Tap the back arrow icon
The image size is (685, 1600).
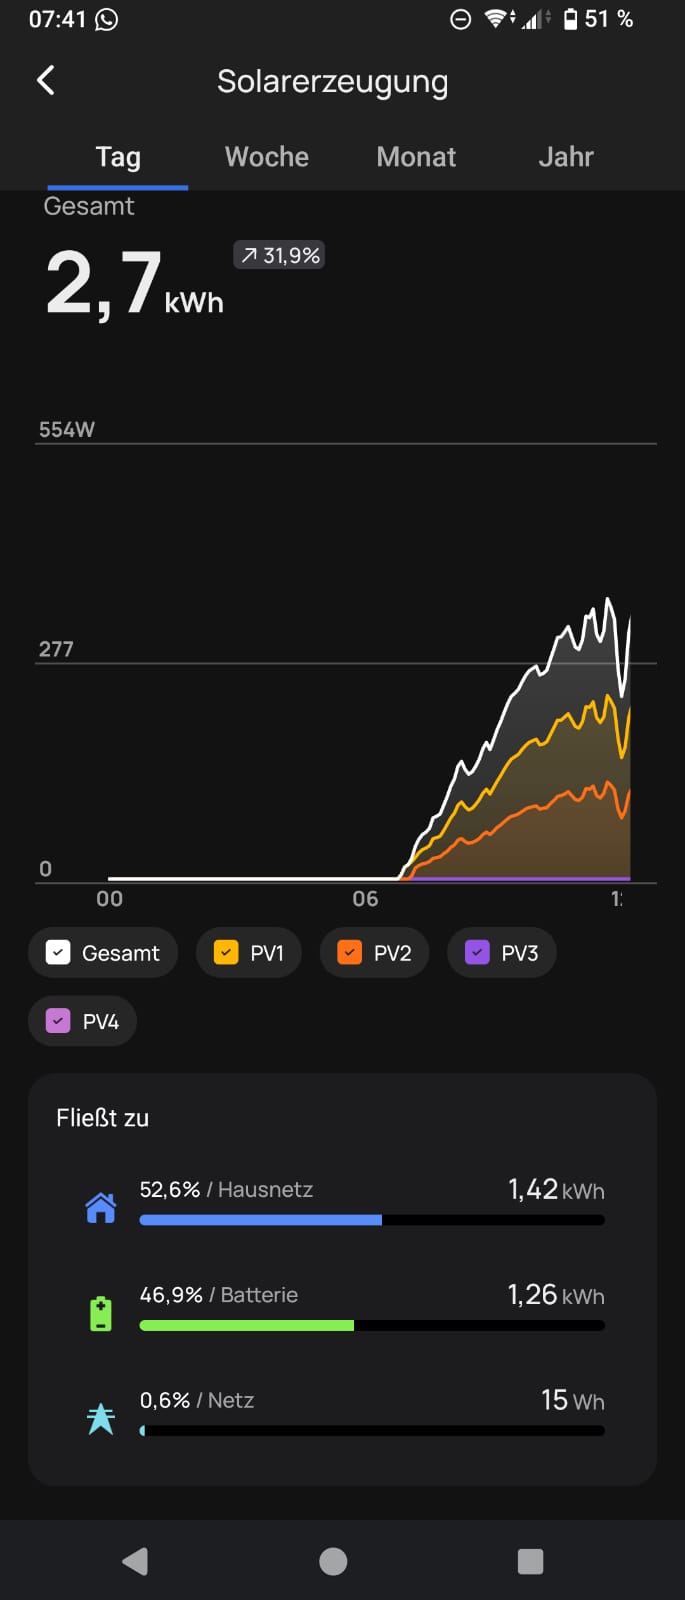click(x=46, y=80)
